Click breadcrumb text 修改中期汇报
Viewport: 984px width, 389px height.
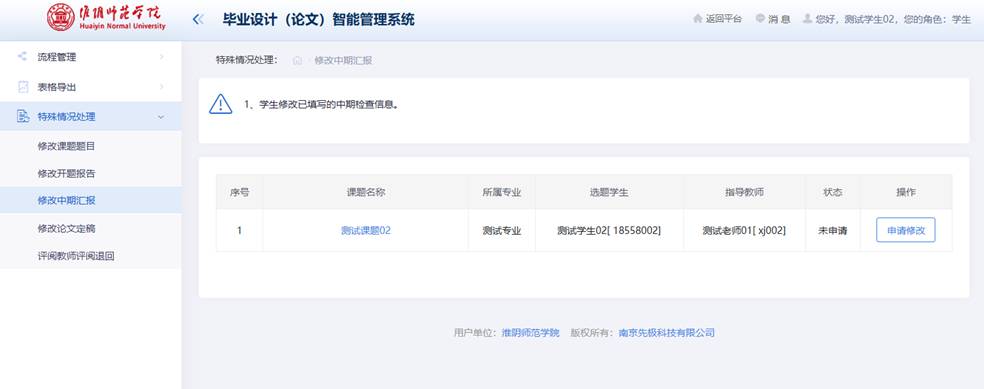[x=343, y=60]
